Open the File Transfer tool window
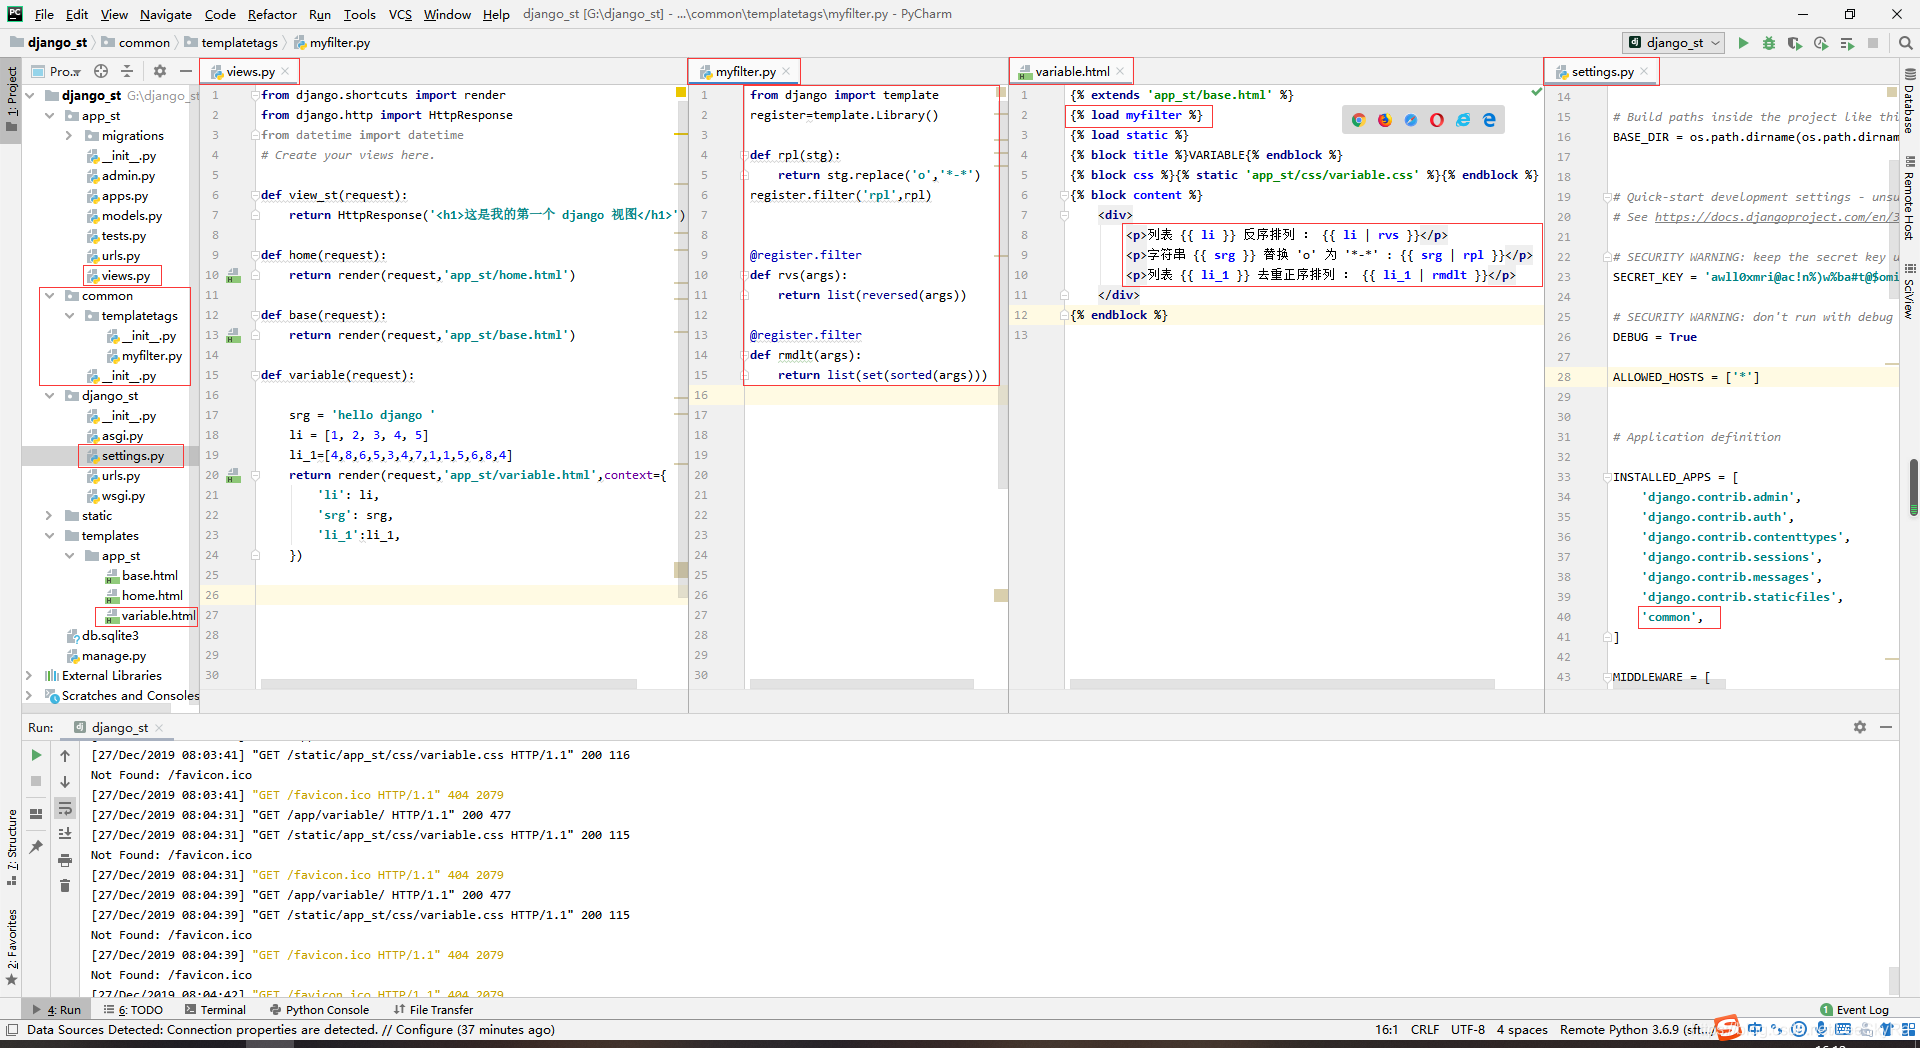The image size is (1920, 1048). pos(433,1010)
